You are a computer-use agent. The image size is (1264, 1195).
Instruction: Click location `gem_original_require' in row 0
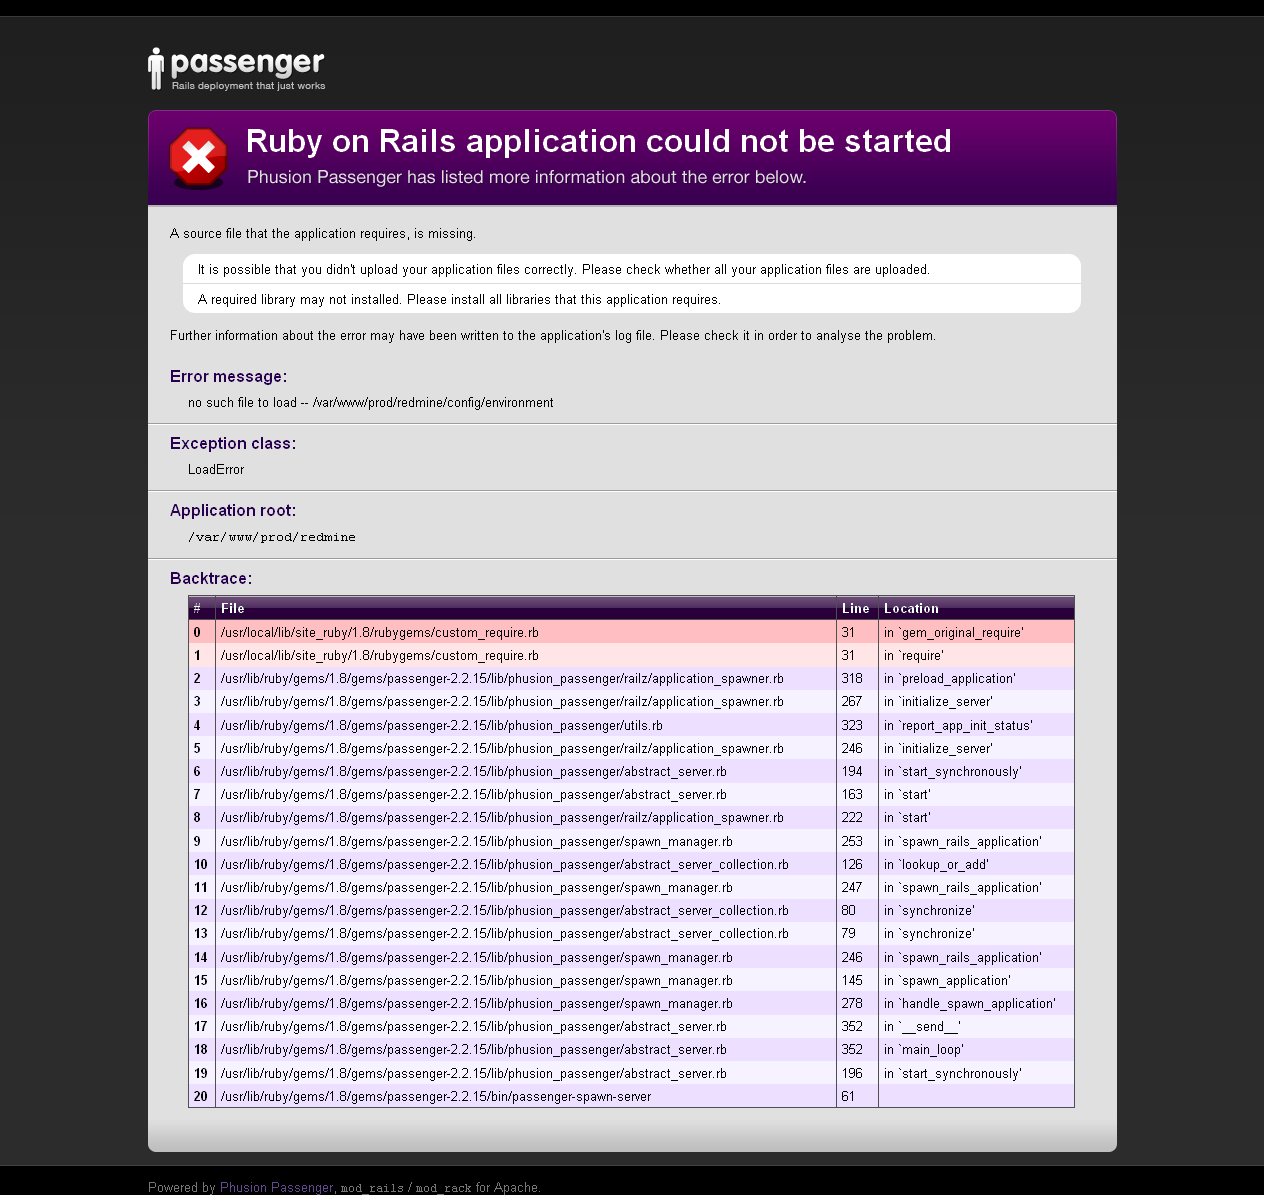tap(953, 632)
